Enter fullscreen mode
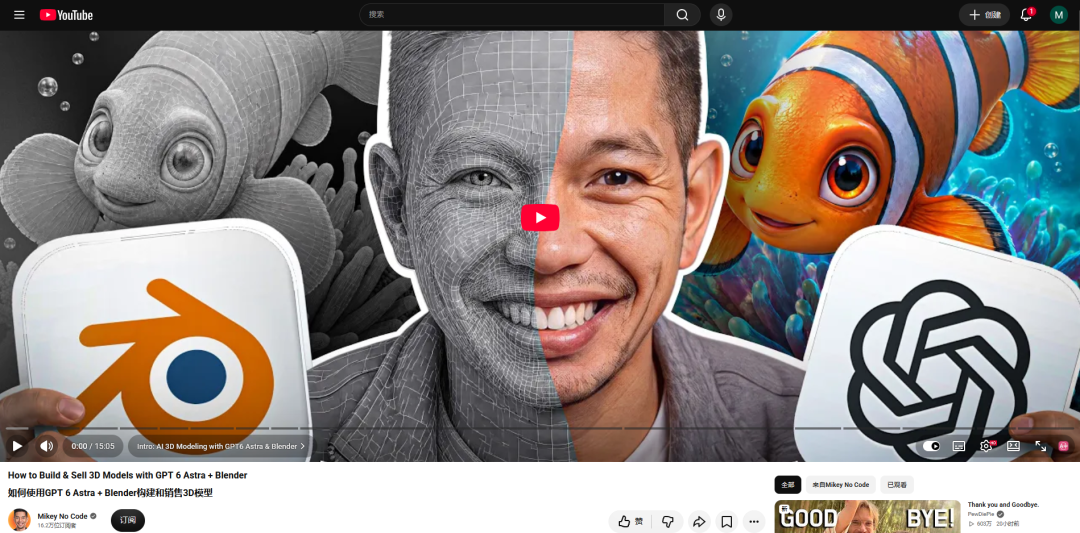 [1040, 446]
